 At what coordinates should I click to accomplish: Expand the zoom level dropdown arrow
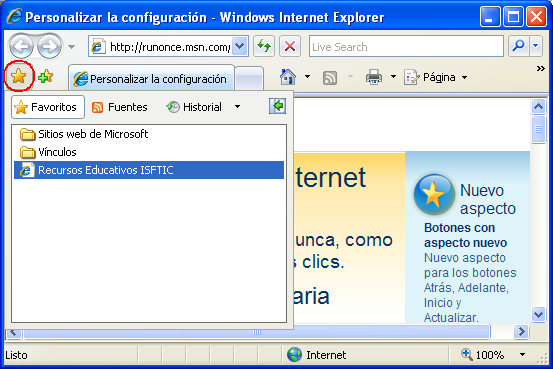522,355
